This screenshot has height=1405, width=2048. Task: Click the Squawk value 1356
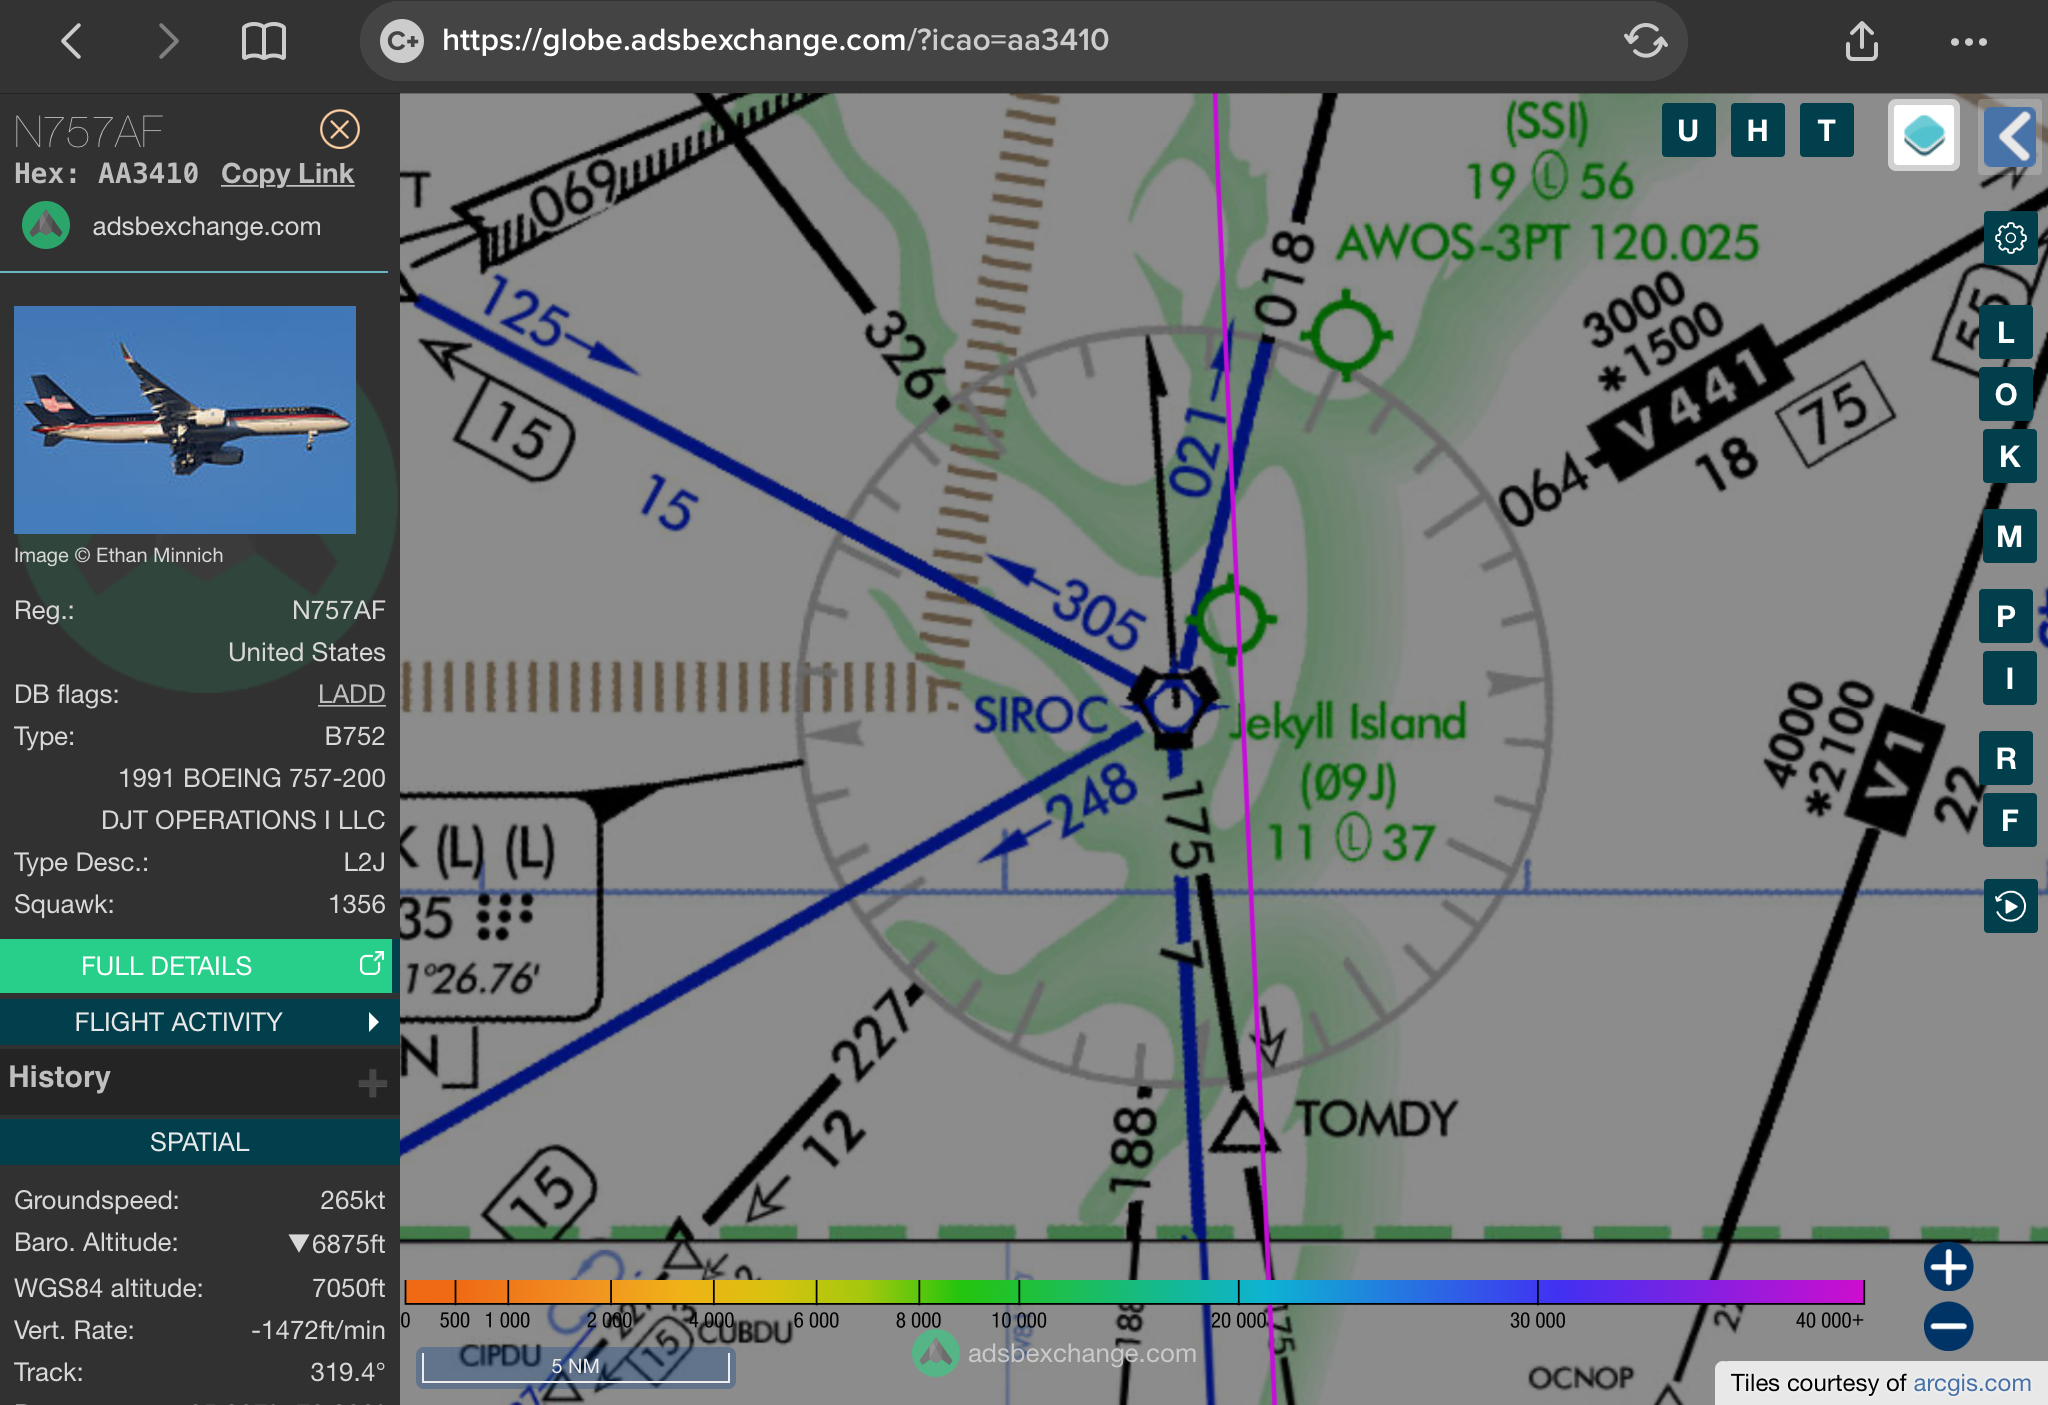[357, 904]
